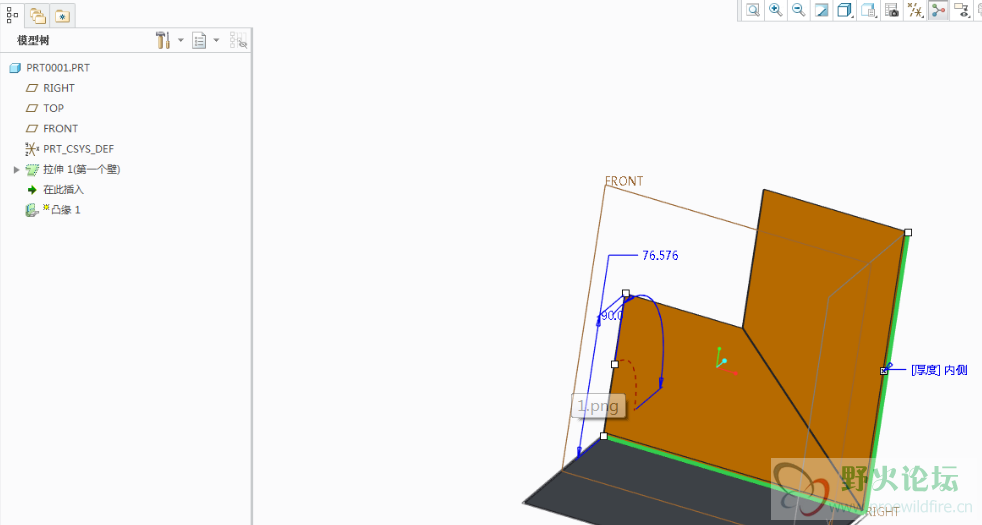Click the Zoom In magnifier icon

pos(775,10)
